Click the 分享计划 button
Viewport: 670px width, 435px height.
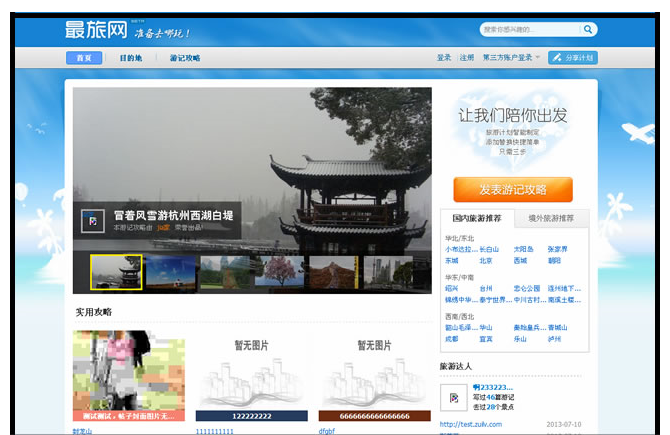click(x=573, y=58)
